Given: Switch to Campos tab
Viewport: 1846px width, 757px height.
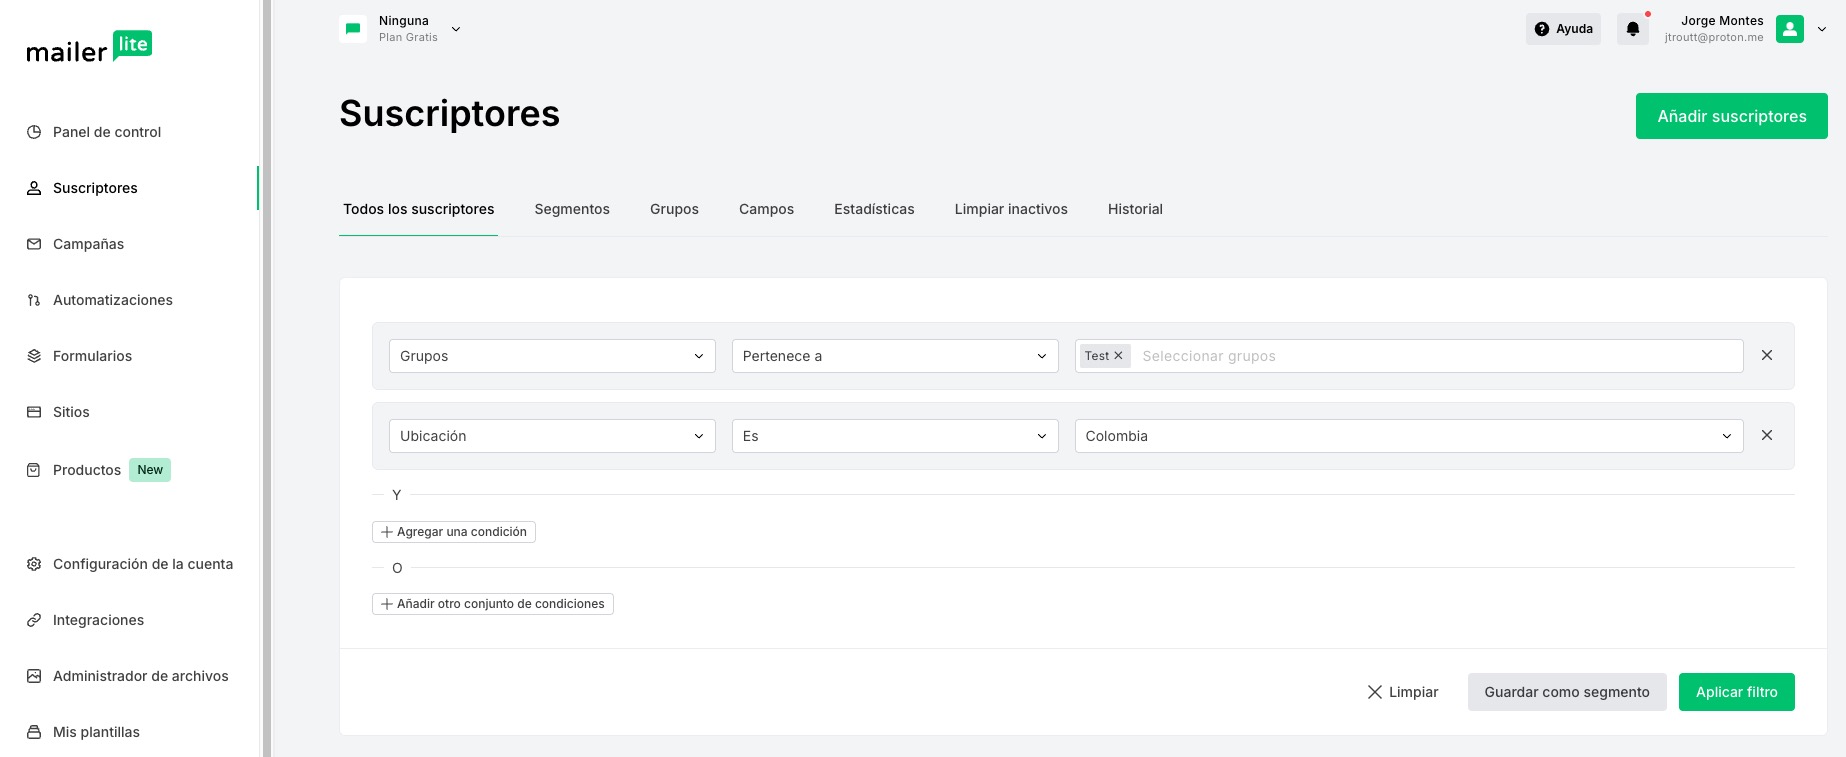Looking at the screenshot, I should [766, 209].
